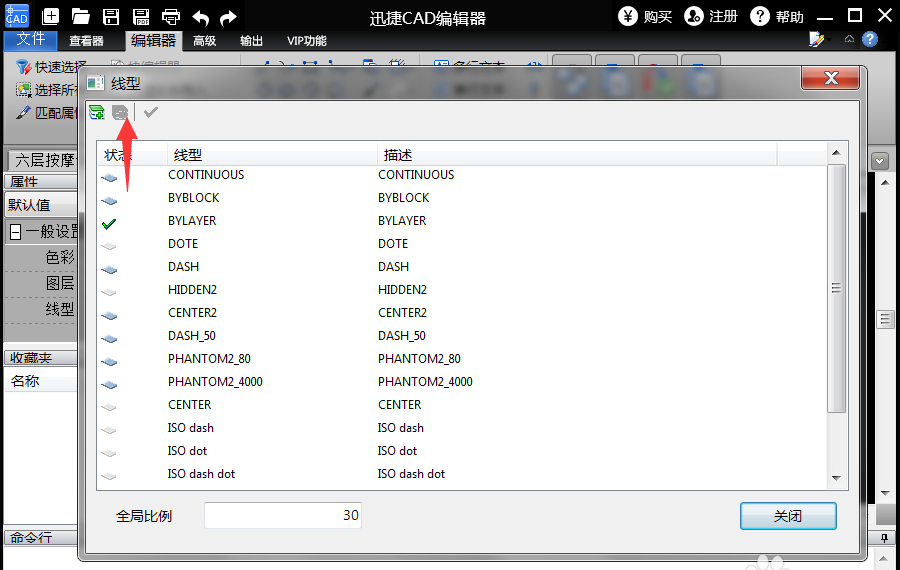Open a file with the folder icon
Viewport: 900px width, 570px height.
(x=80, y=16)
